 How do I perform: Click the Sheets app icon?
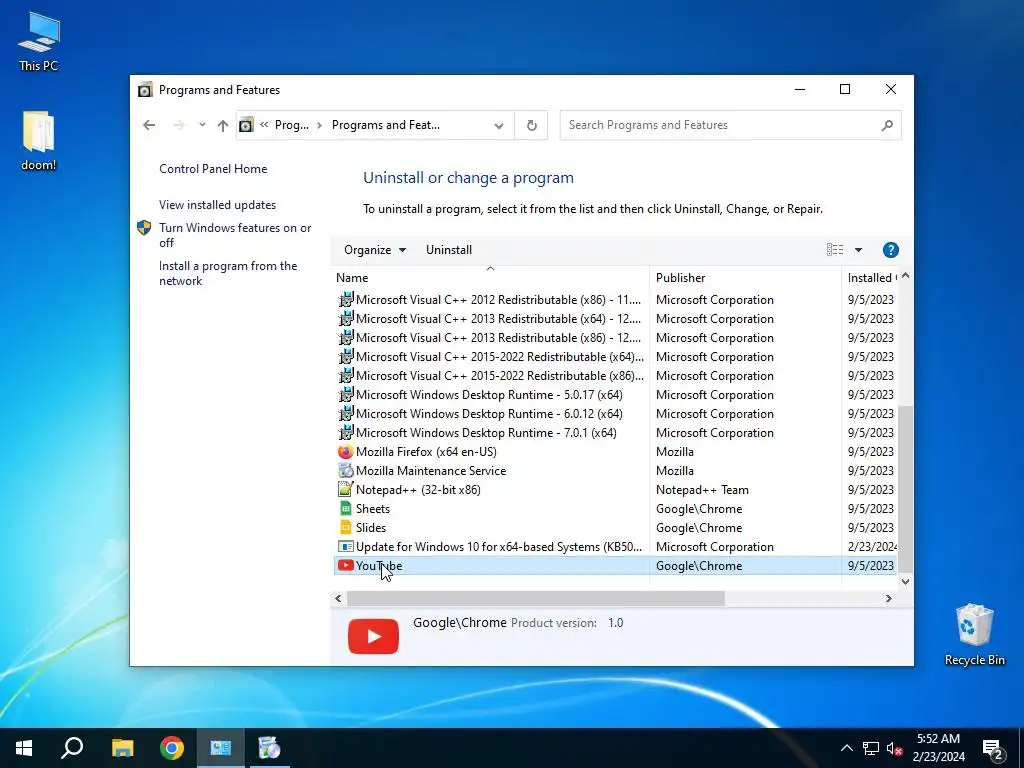[345, 509]
